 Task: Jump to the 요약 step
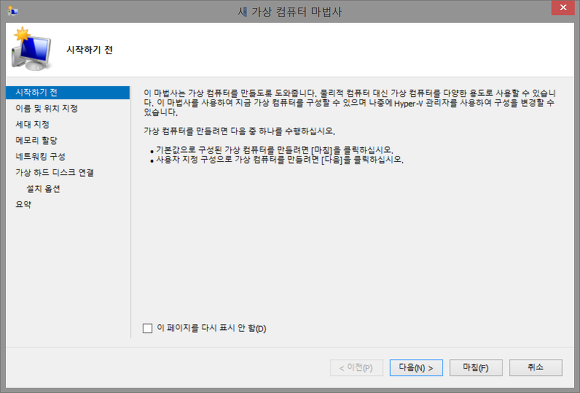click(x=23, y=205)
